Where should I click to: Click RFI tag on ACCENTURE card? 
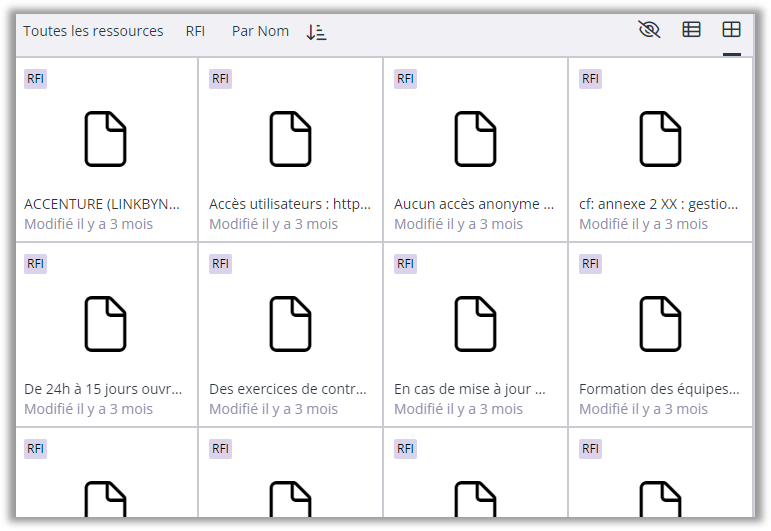click(x=35, y=79)
